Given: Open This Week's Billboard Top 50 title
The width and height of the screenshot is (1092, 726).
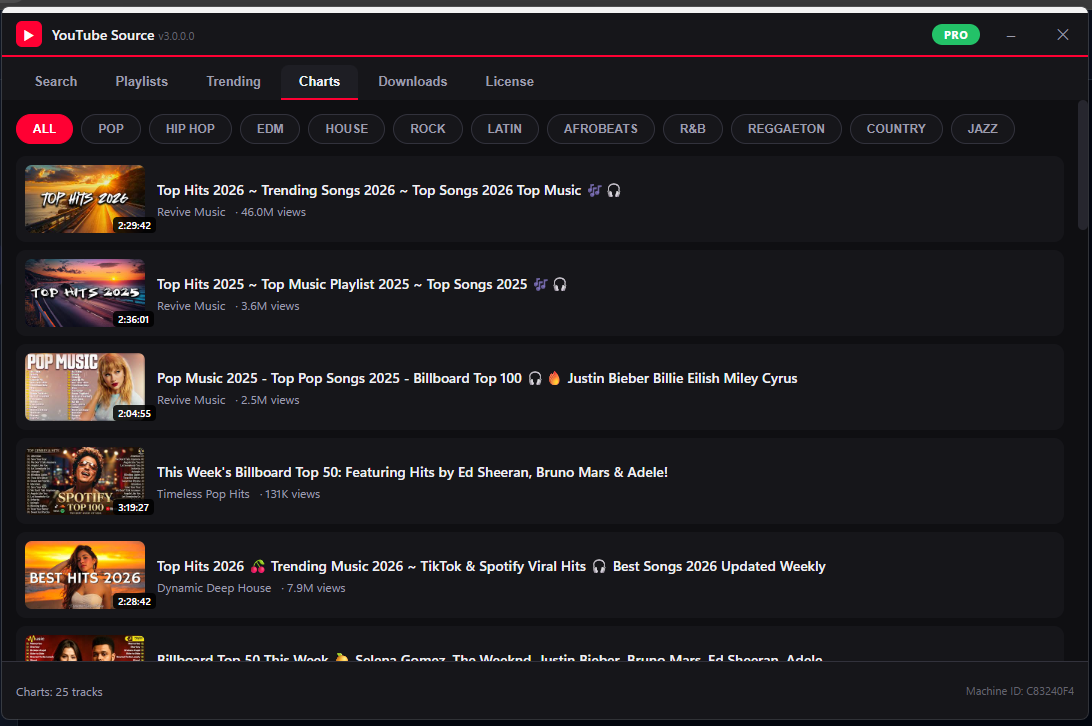Looking at the screenshot, I should tap(412, 472).
